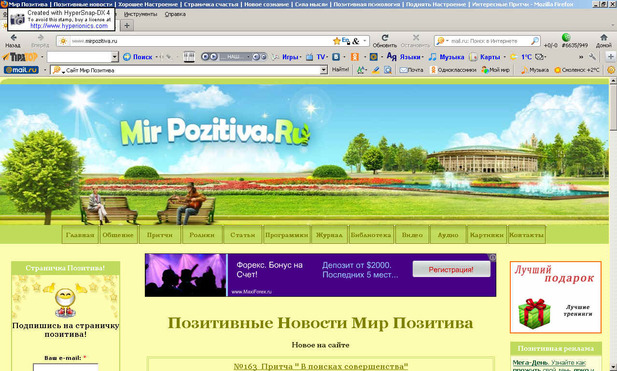Click the Ваш e-mail input field
617x371 pixels.
point(65,367)
